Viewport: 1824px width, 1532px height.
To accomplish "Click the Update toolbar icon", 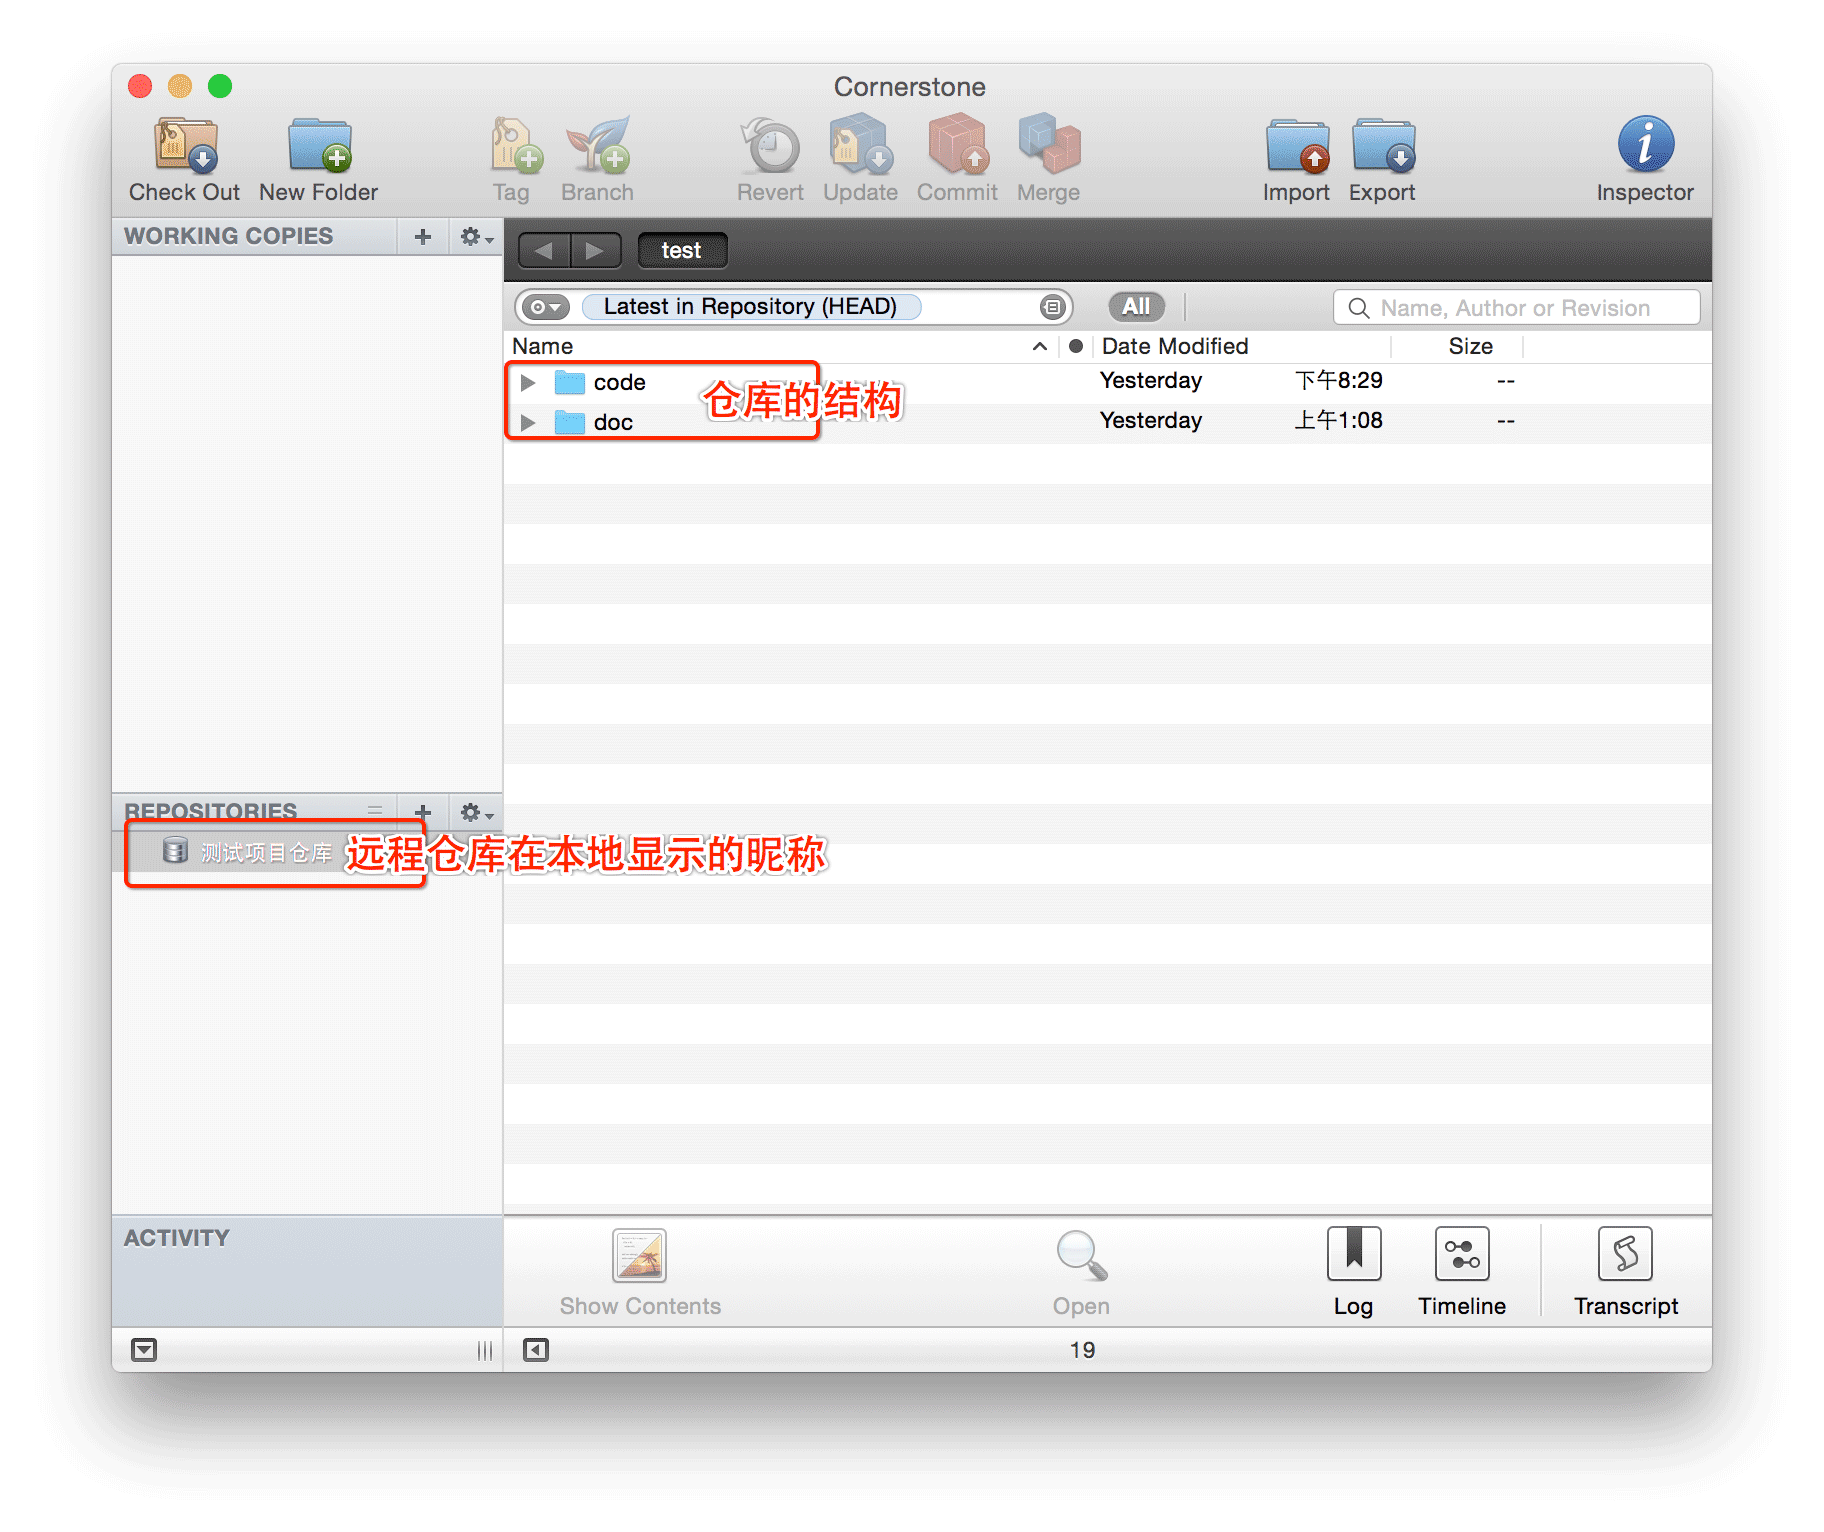I will coord(860,146).
